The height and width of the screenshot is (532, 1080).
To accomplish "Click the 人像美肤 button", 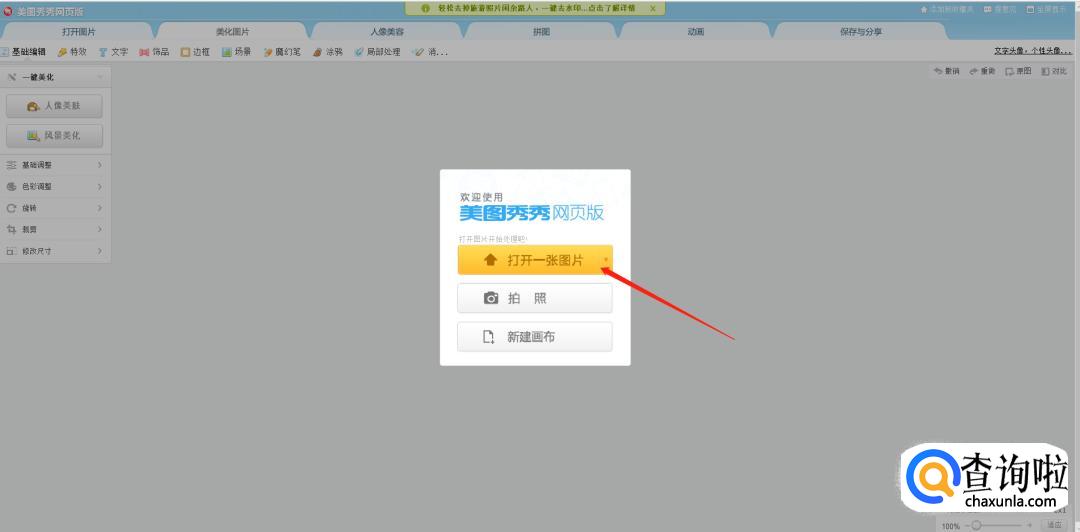I will click(x=54, y=106).
